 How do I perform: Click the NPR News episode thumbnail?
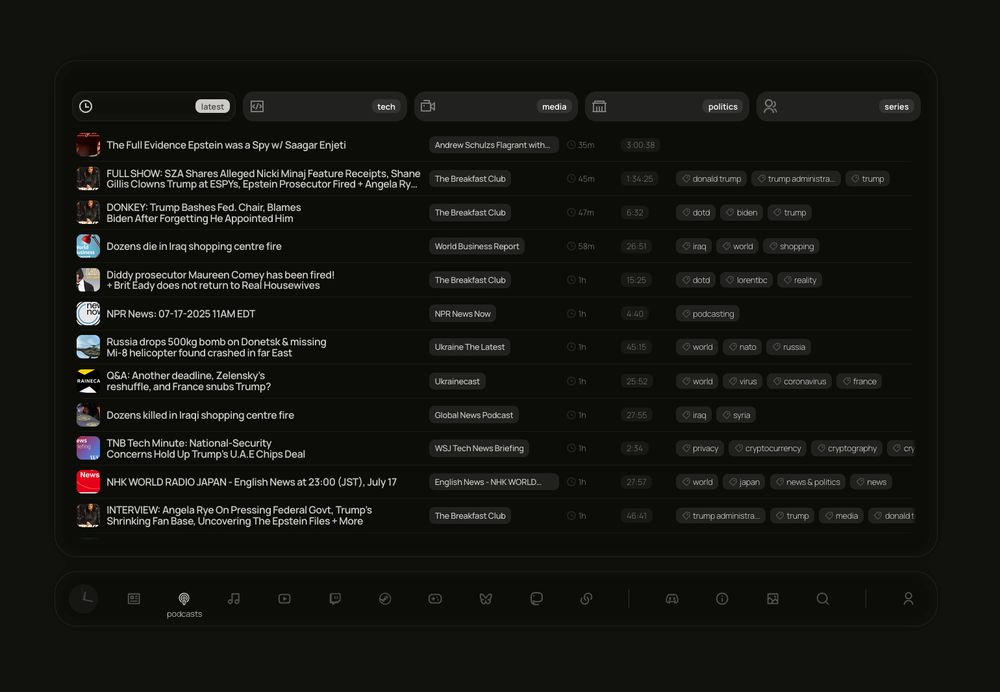(88, 314)
